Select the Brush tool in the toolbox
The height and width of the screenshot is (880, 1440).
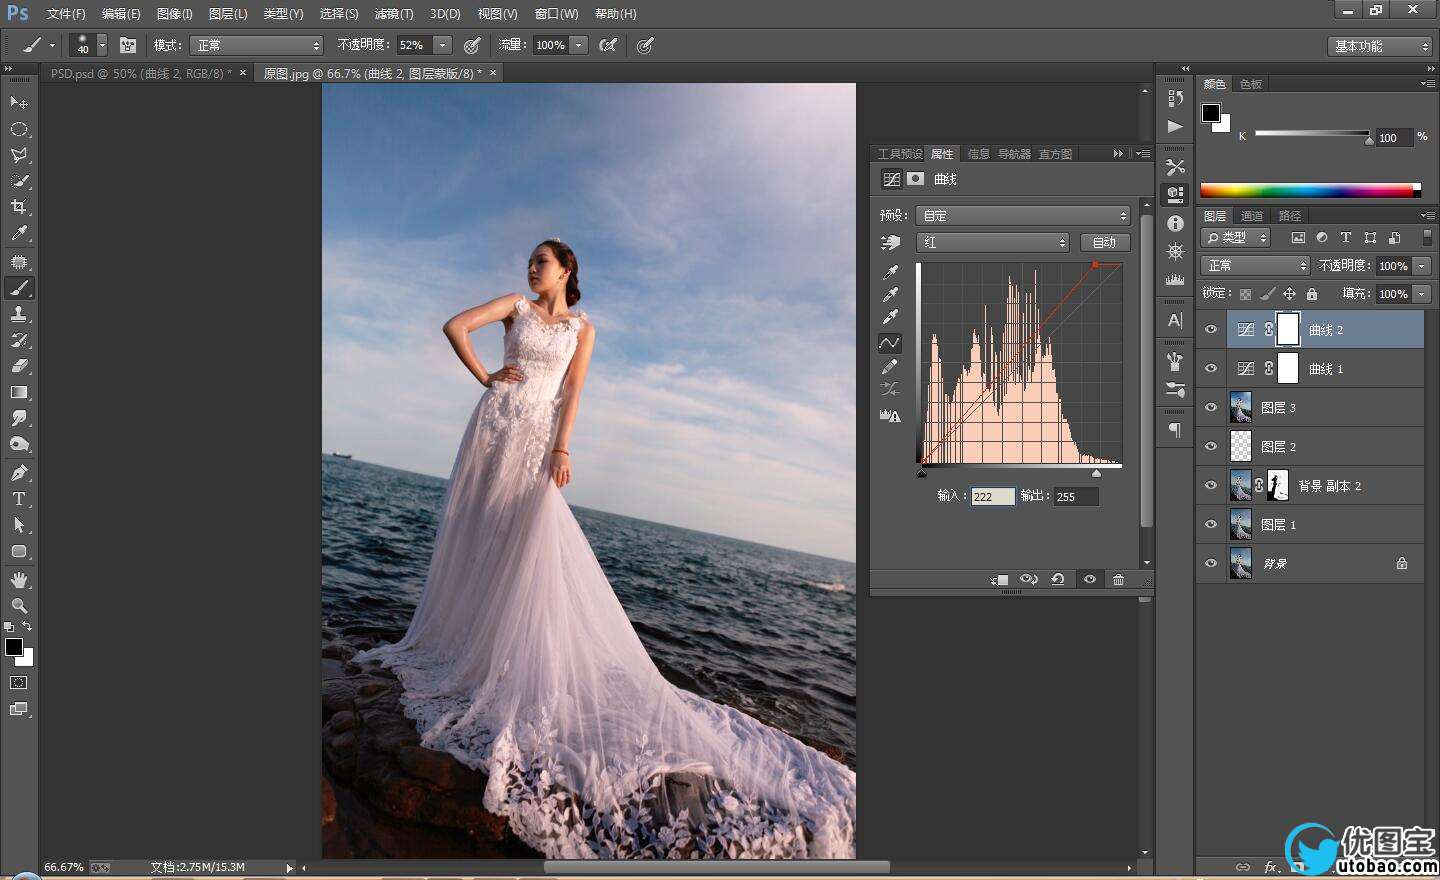pyautogui.click(x=18, y=288)
